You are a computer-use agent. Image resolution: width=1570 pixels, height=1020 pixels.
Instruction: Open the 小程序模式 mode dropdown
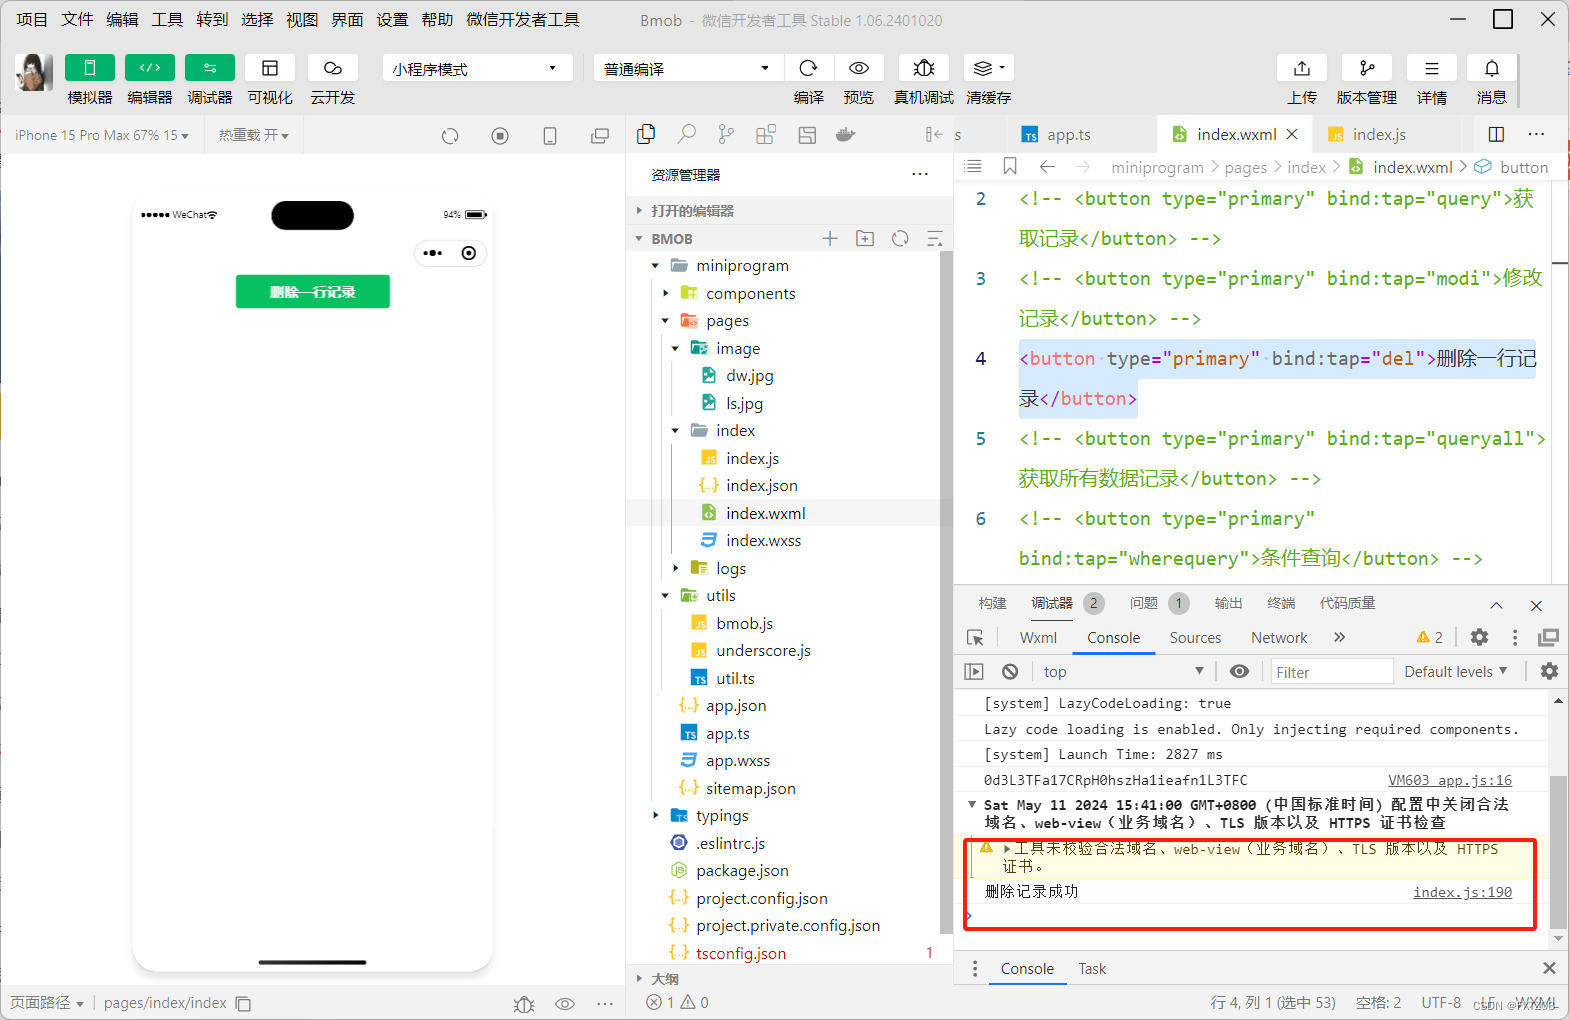point(477,68)
